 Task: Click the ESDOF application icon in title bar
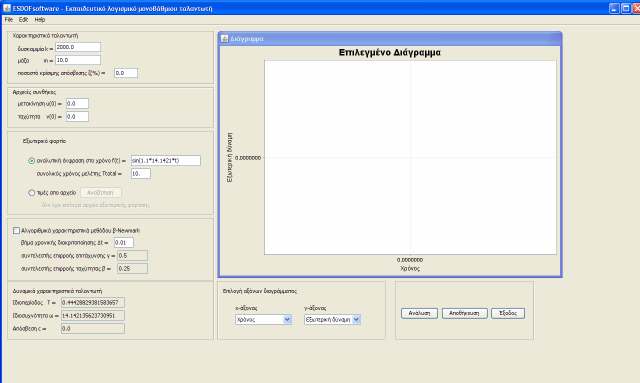7,8
